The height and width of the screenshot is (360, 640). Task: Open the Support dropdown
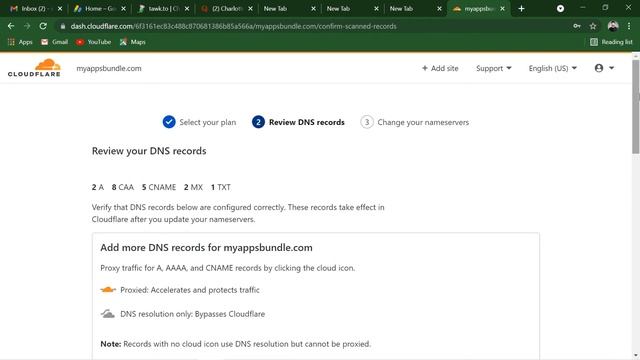pyautogui.click(x=493, y=68)
